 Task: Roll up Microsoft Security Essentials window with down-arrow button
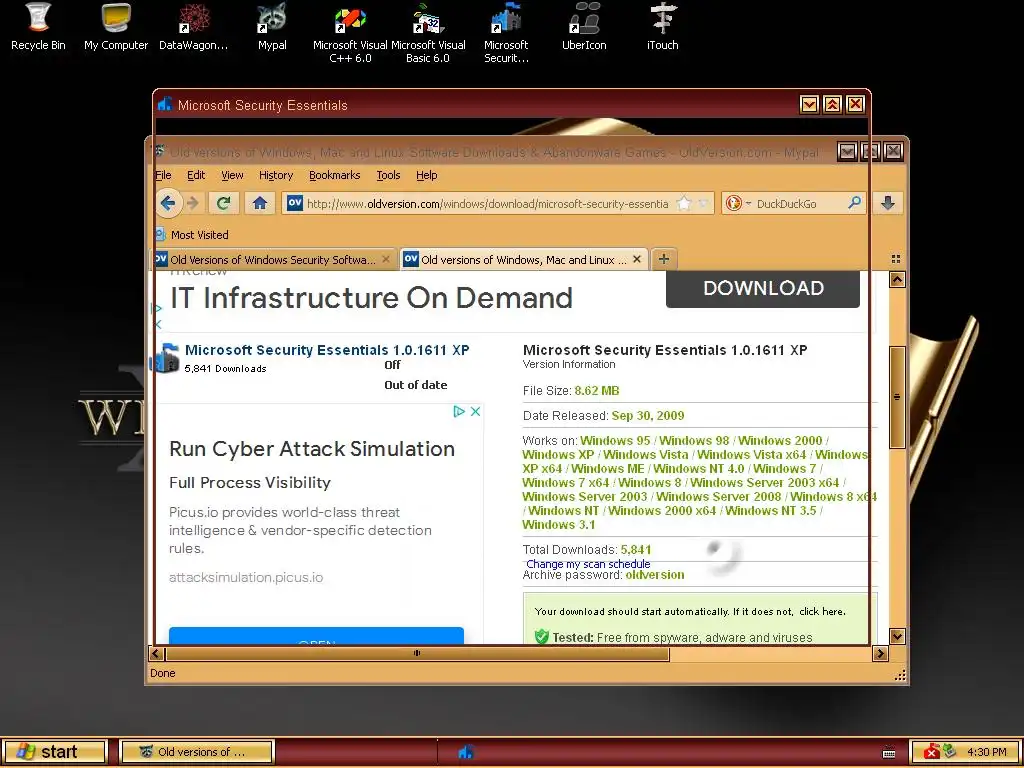pyautogui.click(x=809, y=104)
